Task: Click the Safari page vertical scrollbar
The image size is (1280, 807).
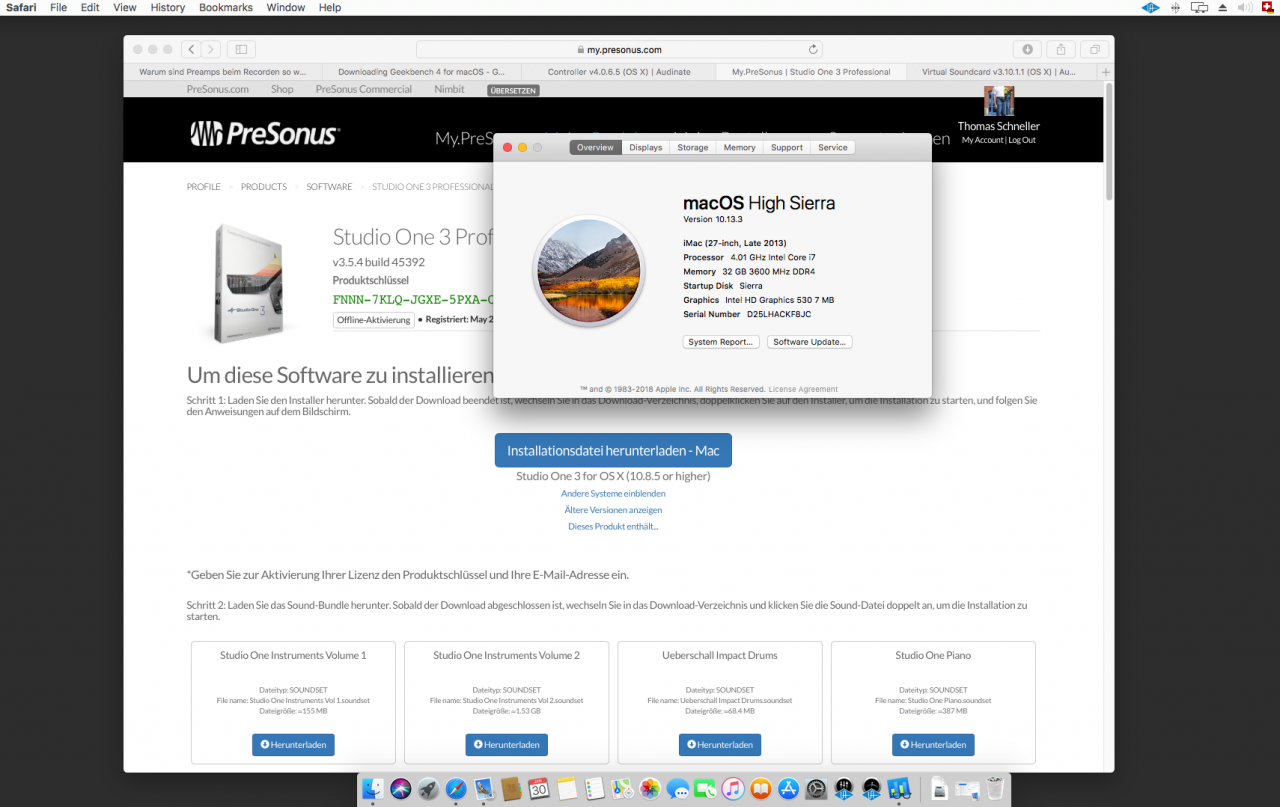Action: click(1108, 141)
